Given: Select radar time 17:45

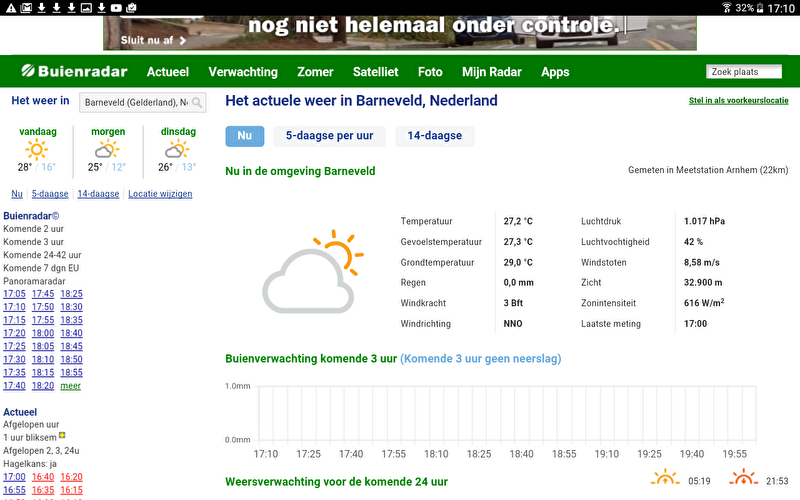Looking at the screenshot, I should 43,294.
